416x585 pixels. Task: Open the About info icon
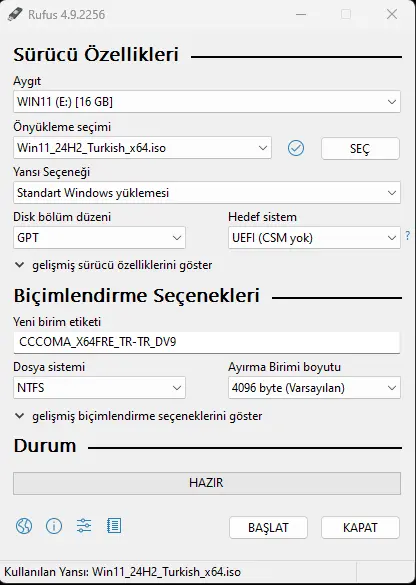pyautogui.click(x=54, y=526)
